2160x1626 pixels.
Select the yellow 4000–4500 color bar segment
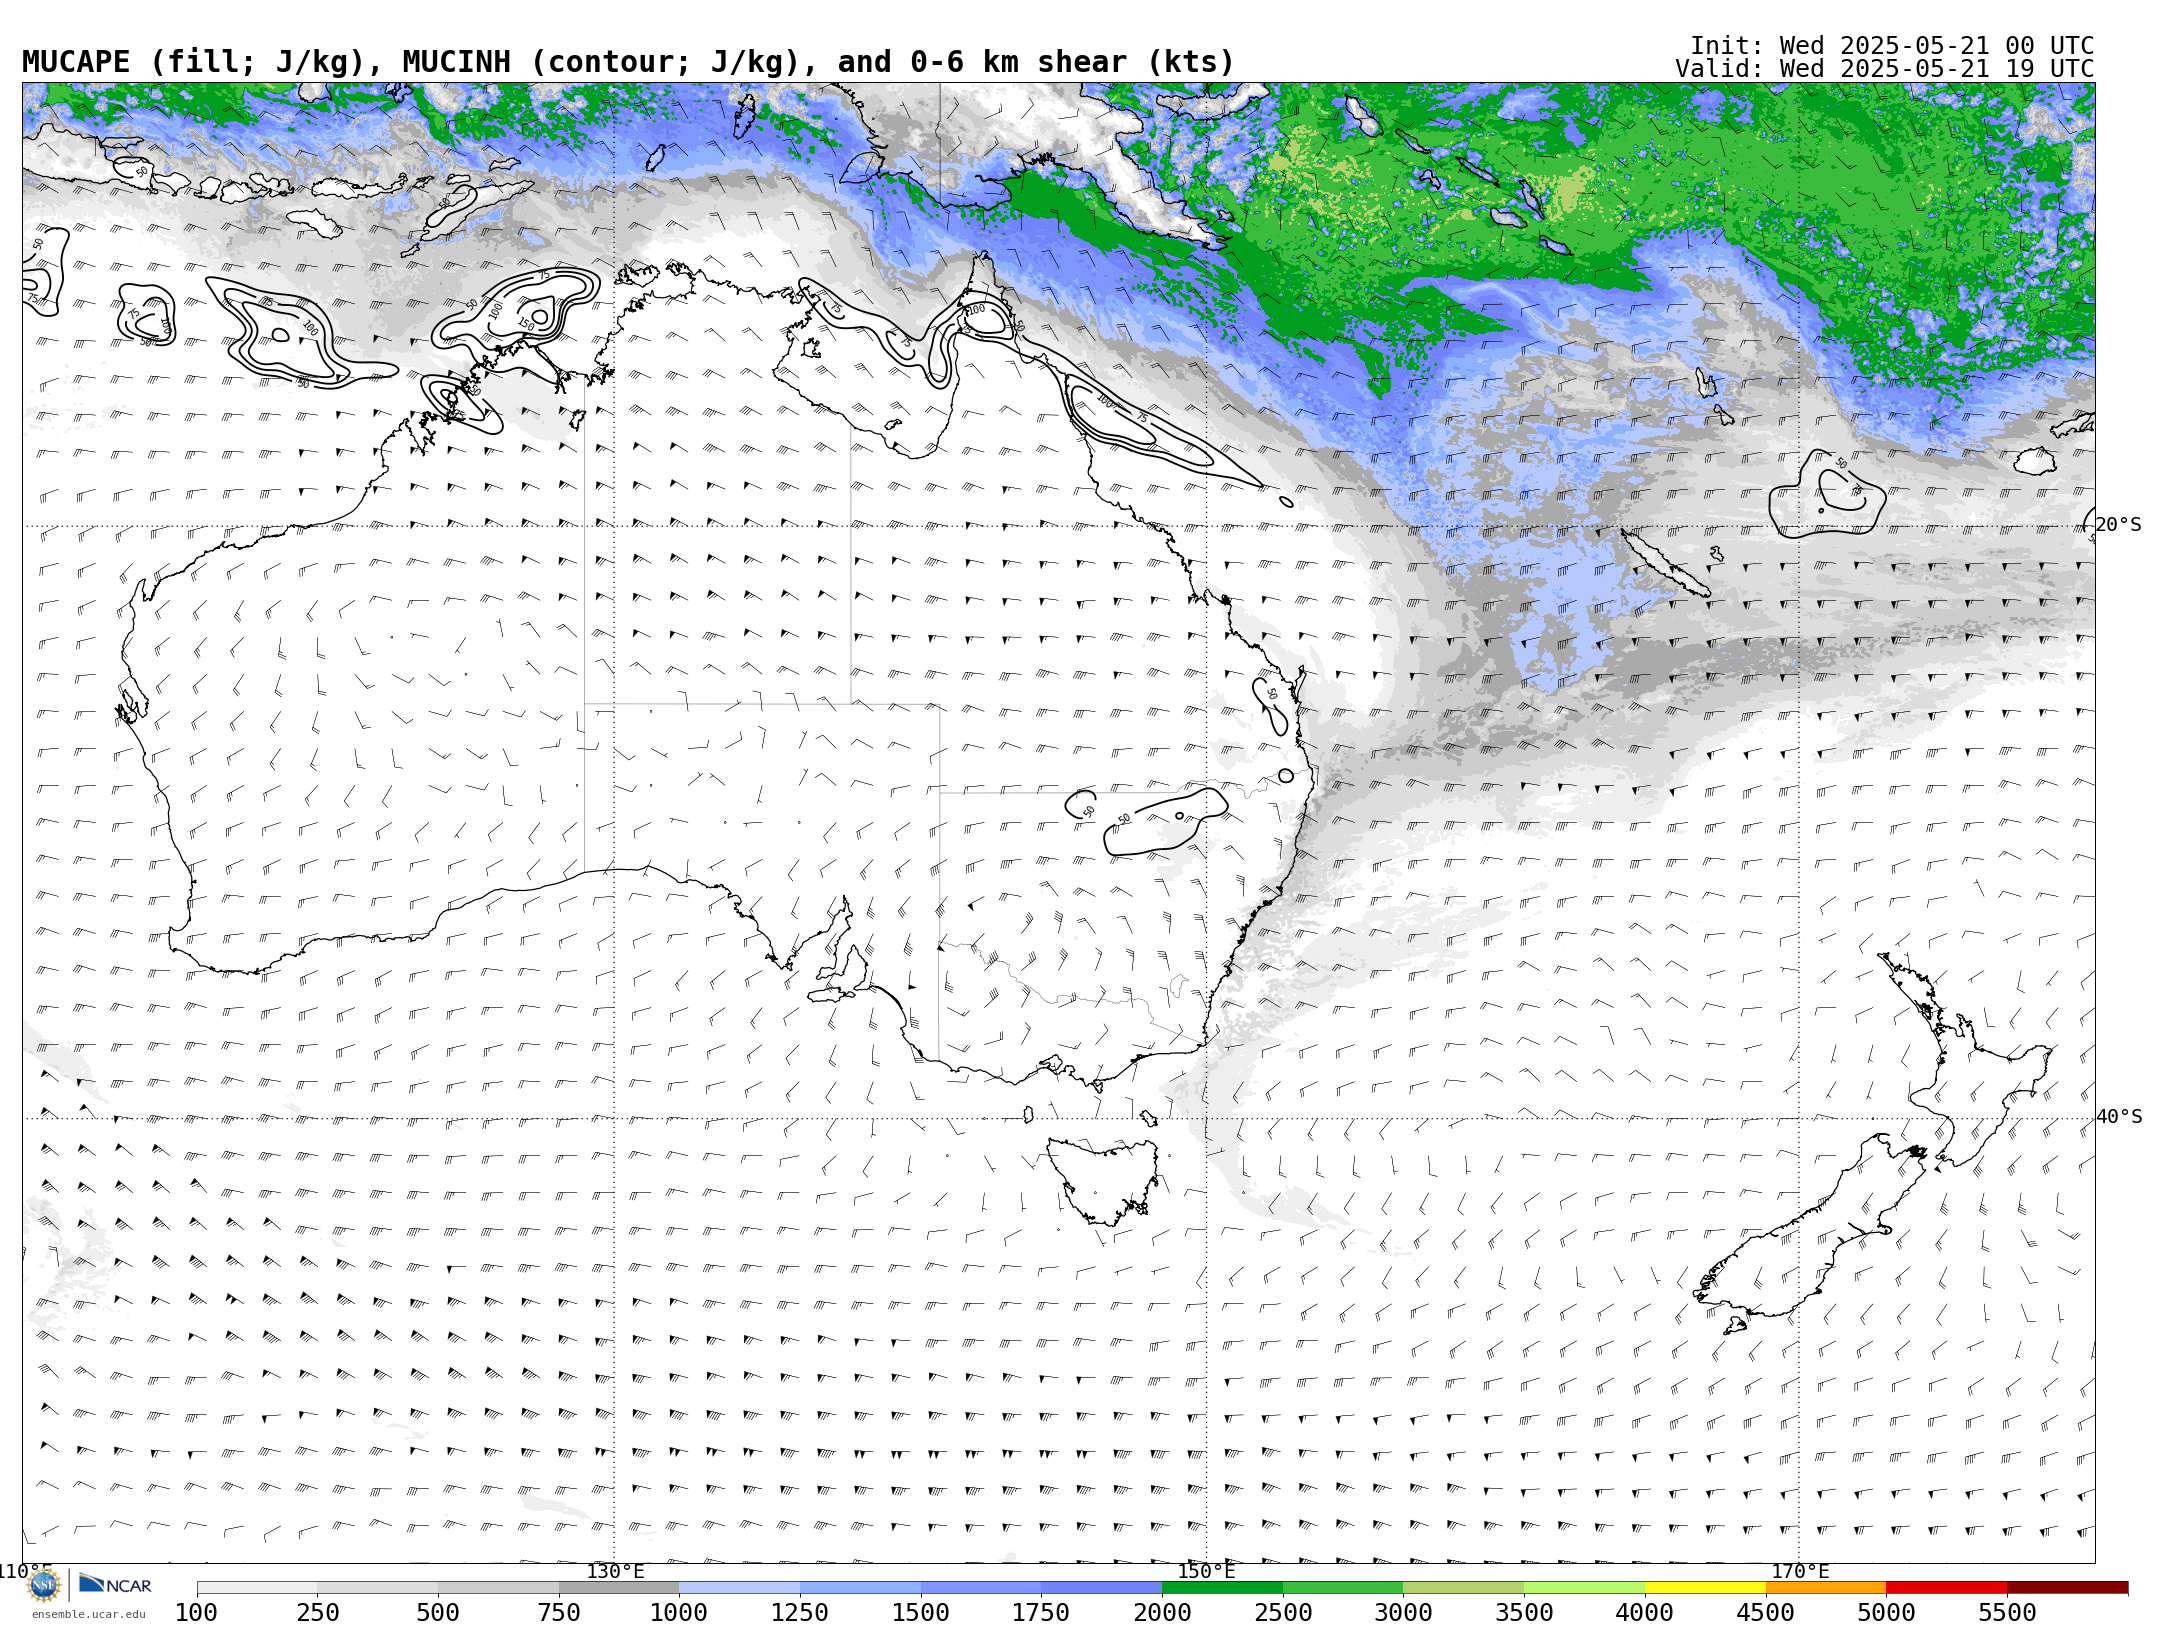click(1705, 1587)
